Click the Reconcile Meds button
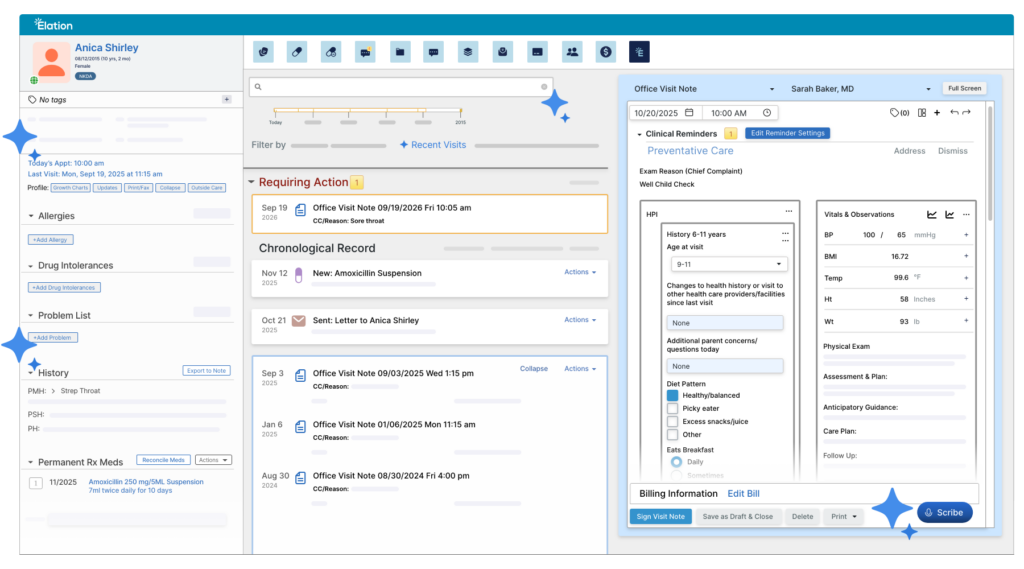Viewport: 1024px width, 569px height. pyautogui.click(x=163, y=460)
